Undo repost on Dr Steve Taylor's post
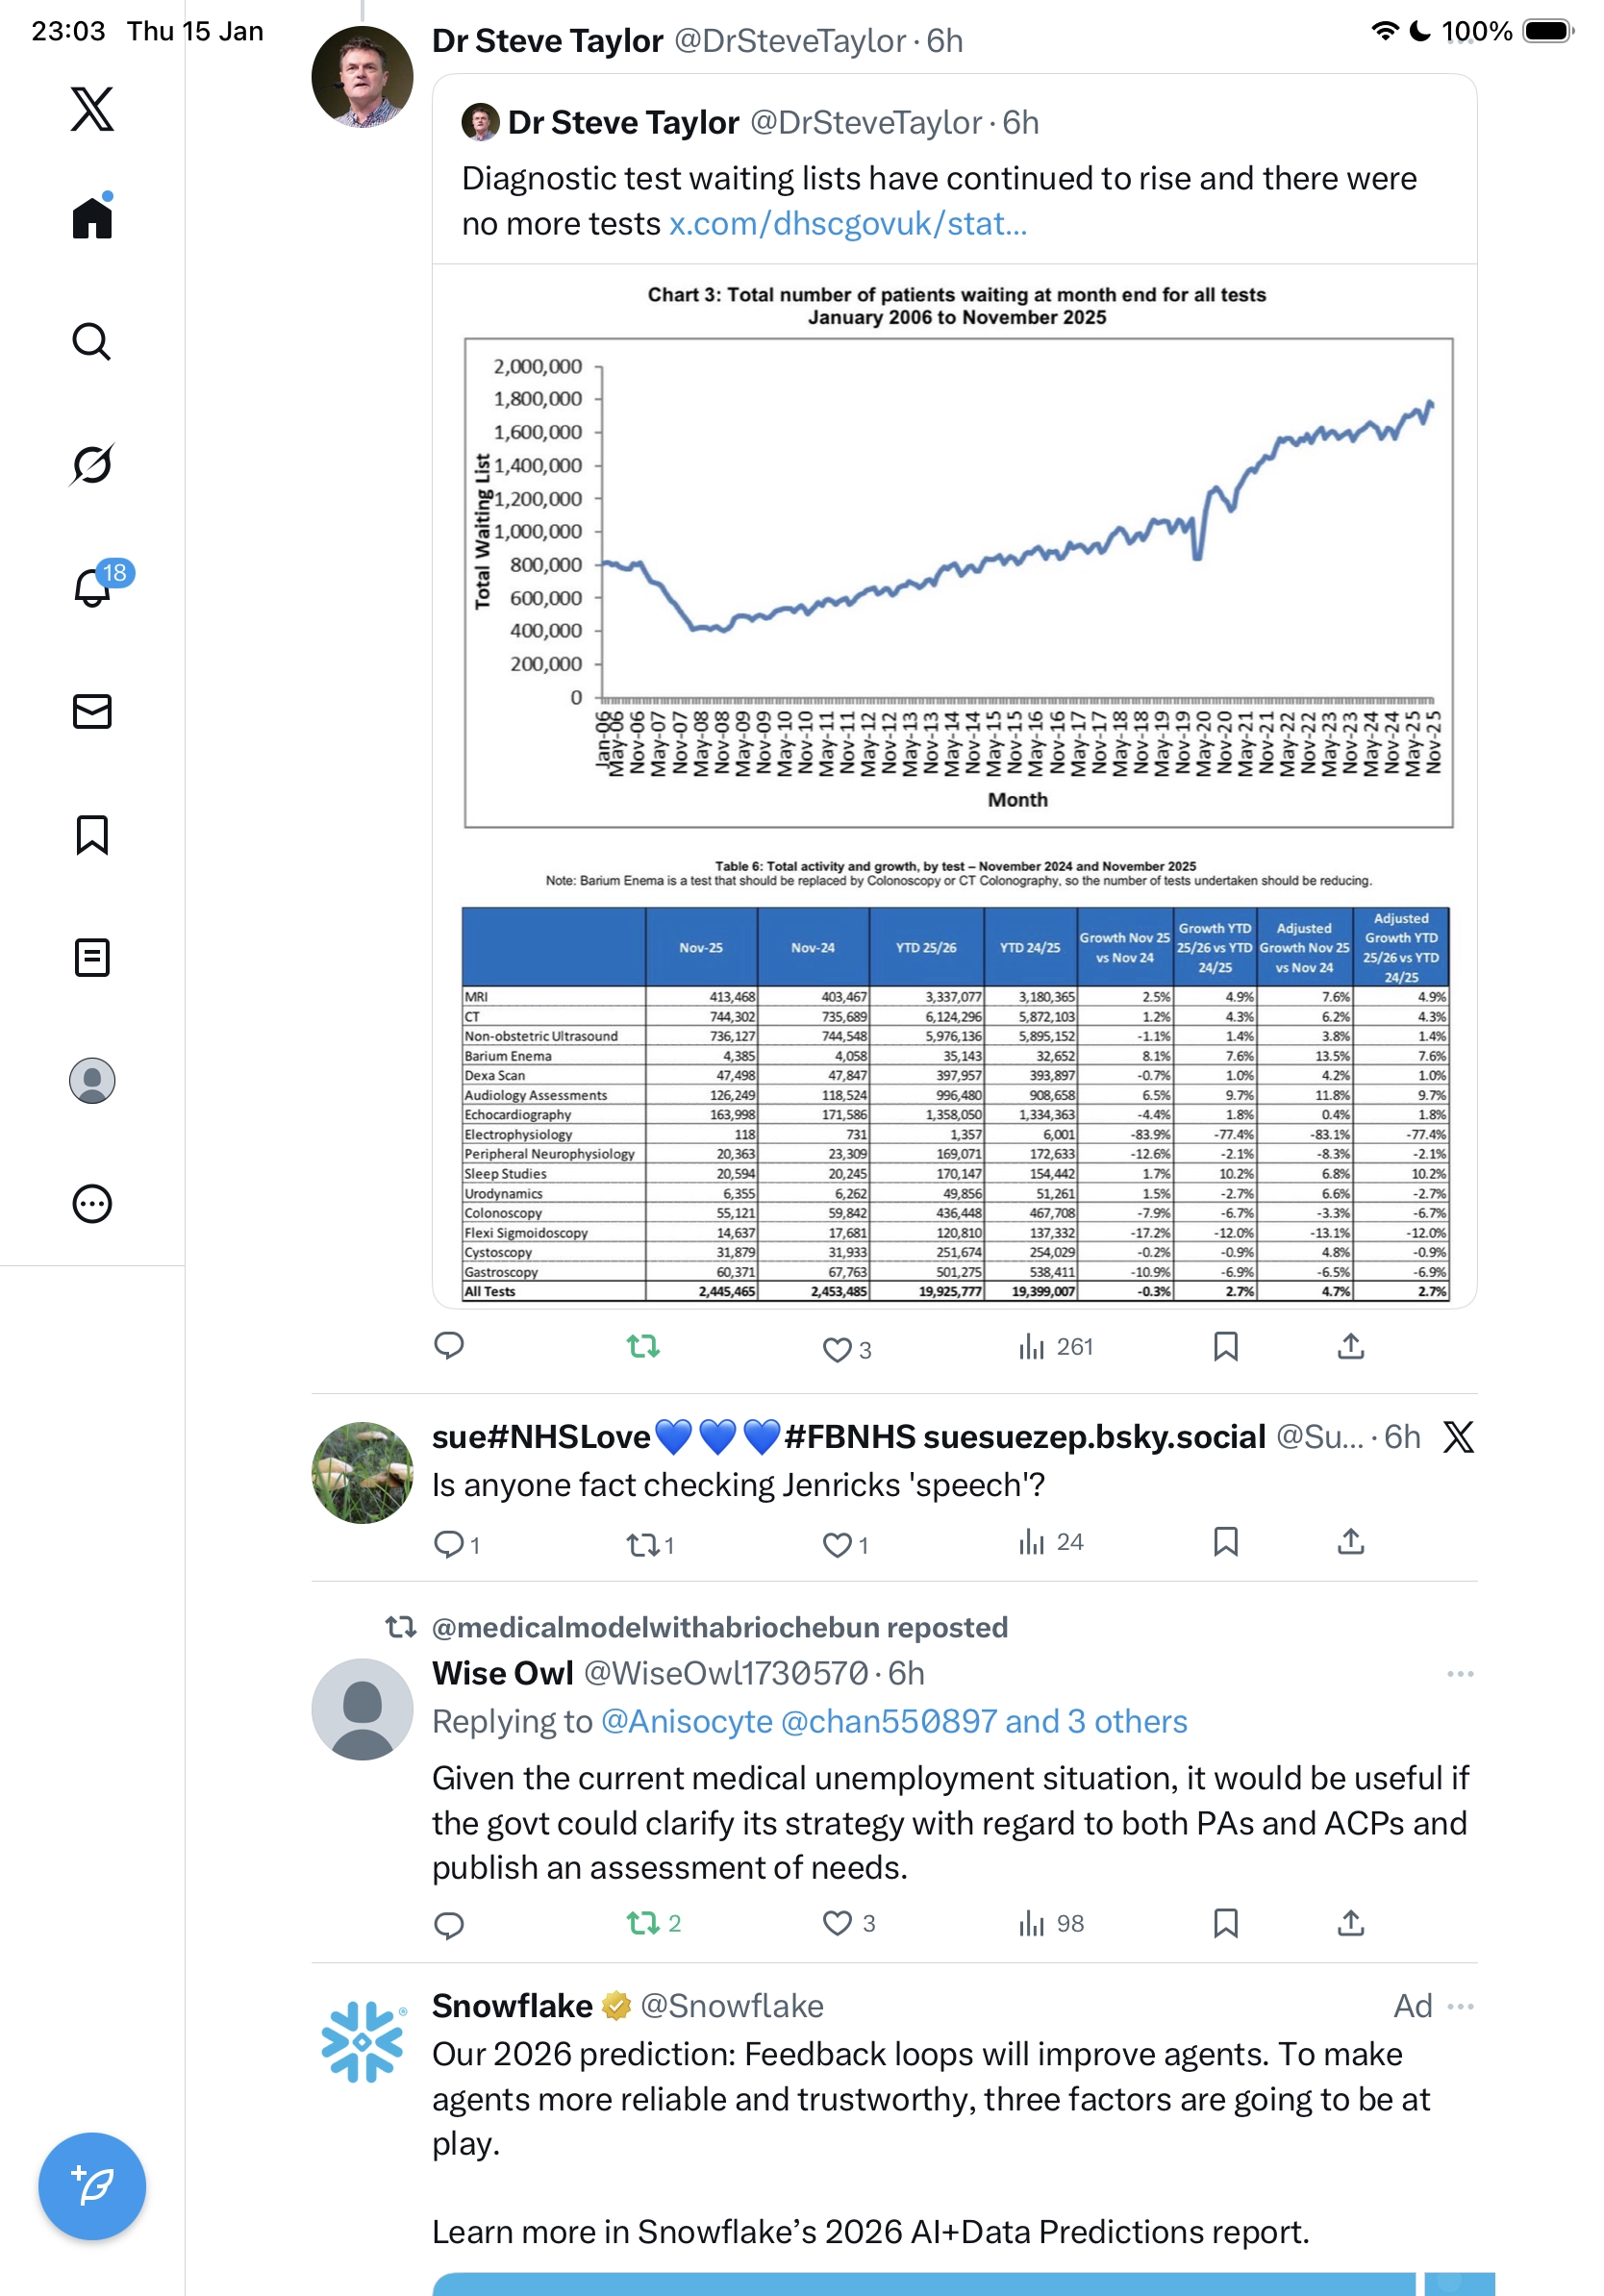Screen dimensions: 1604x2296 643,1347
